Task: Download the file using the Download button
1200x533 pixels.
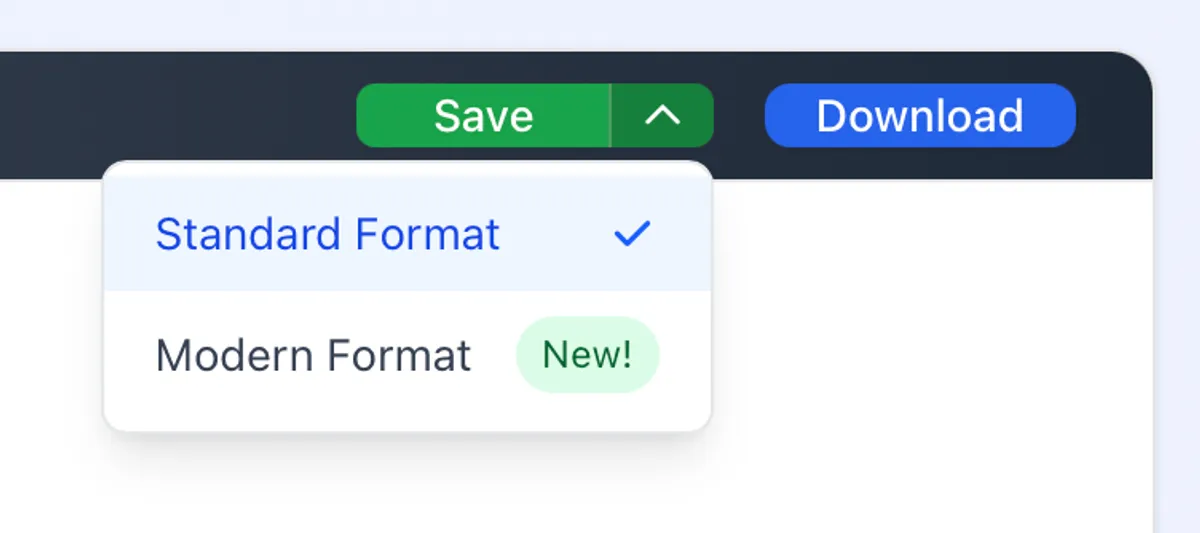Action: [x=919, y=116]
